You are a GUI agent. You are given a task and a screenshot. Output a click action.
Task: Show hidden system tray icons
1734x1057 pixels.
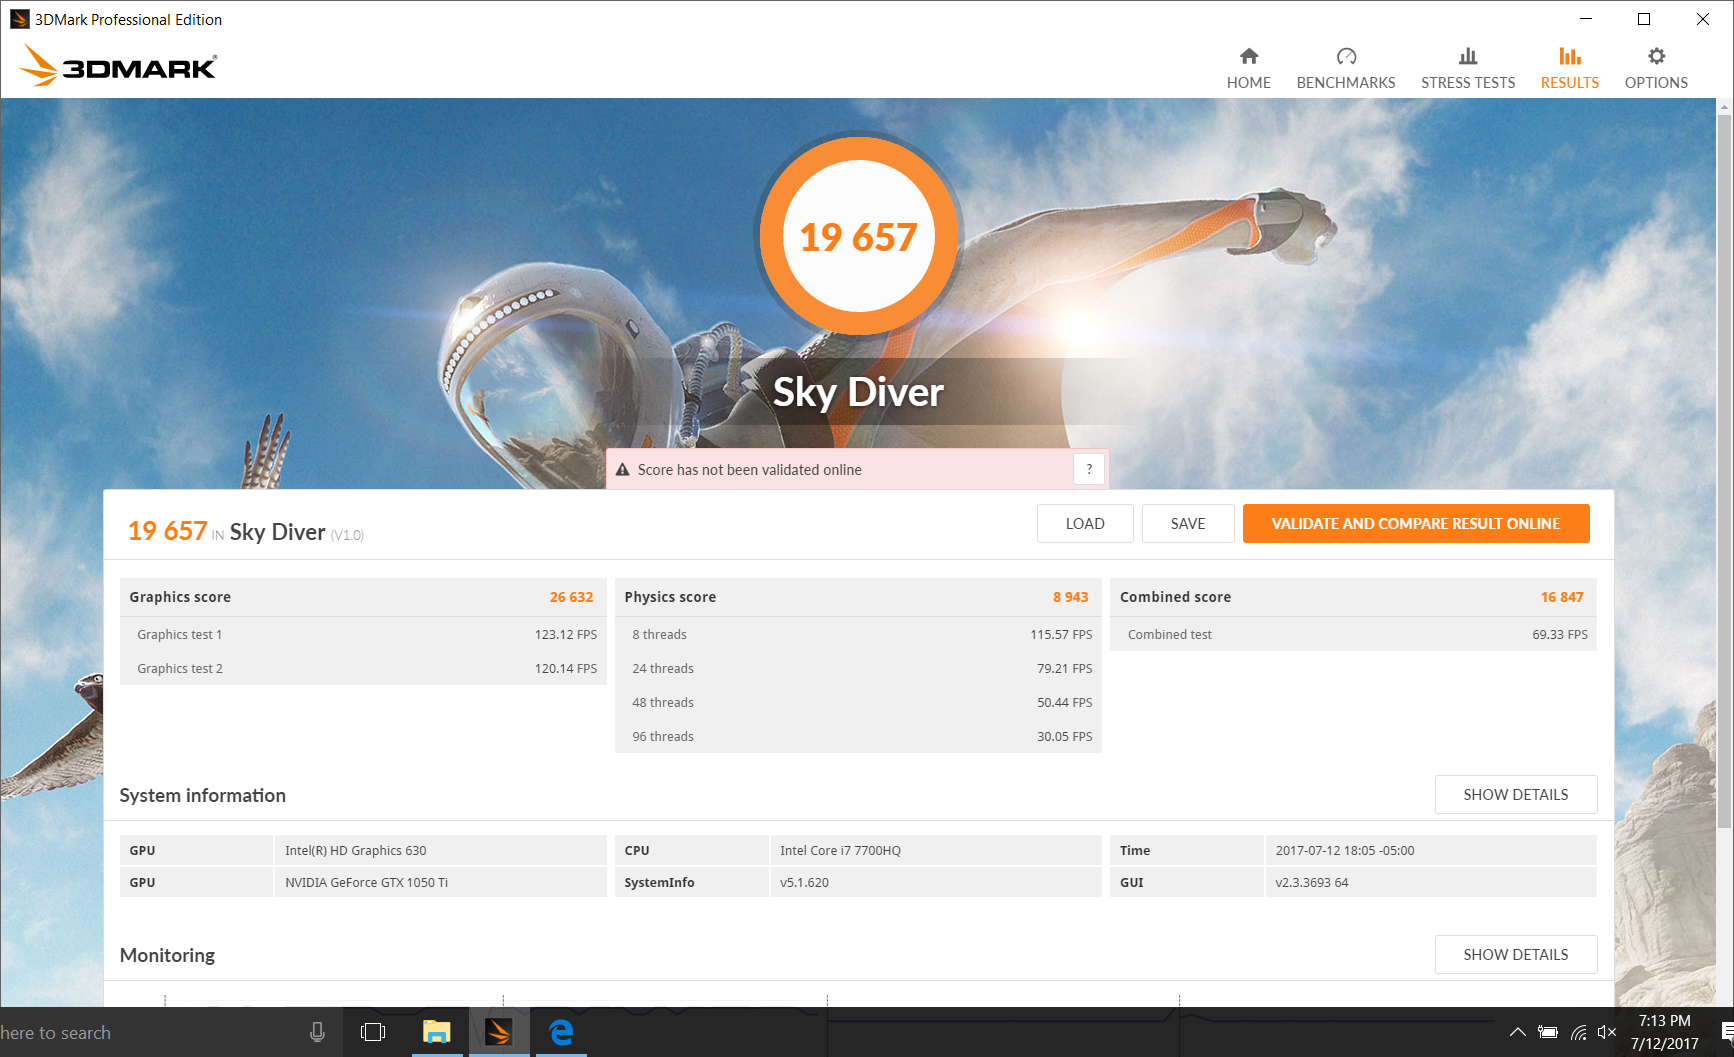point(1518,1032)
